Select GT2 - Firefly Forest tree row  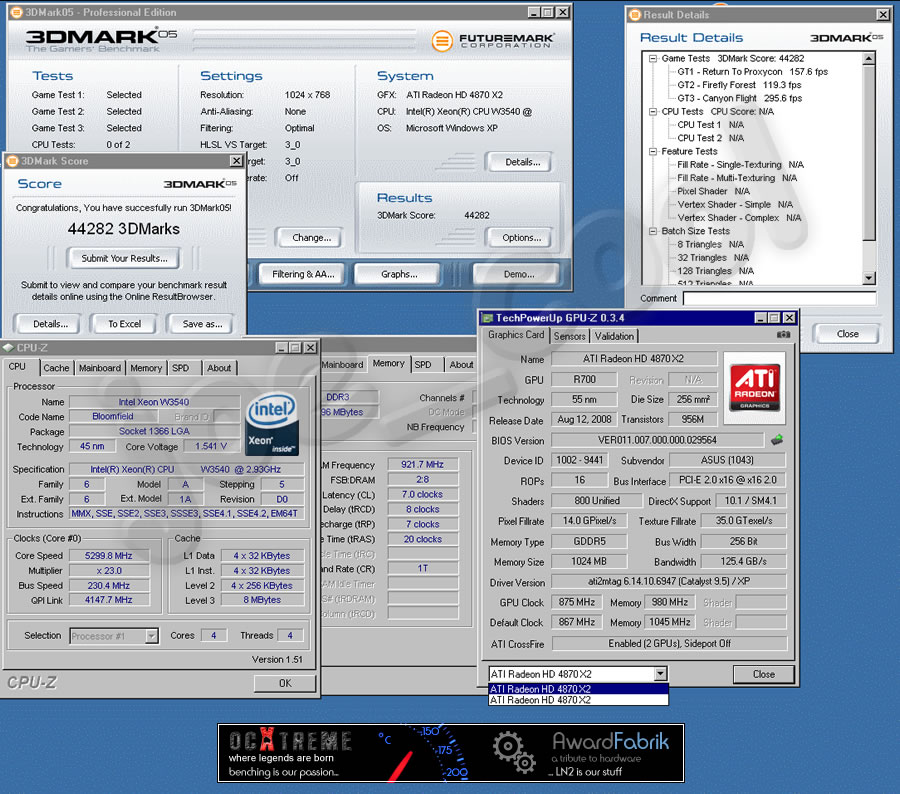[739, 85]
